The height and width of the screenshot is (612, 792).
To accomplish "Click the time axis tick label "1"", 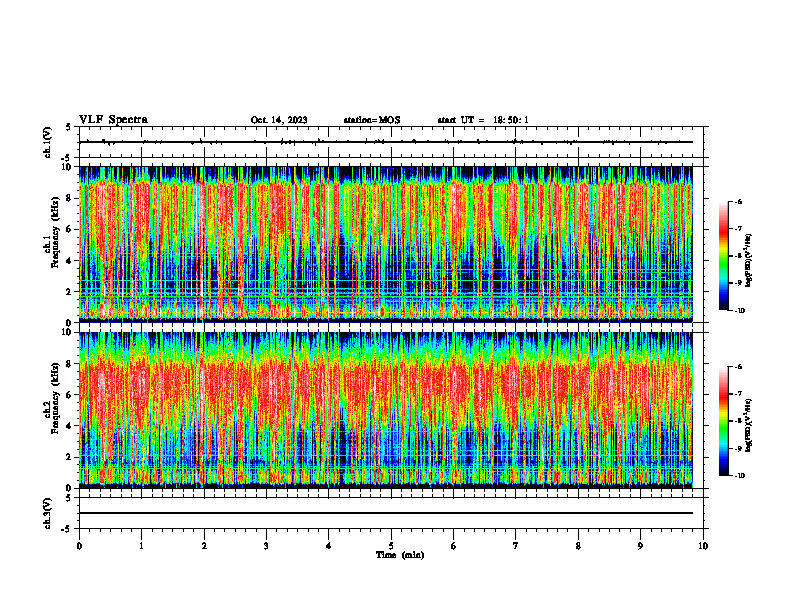I will tap(141, 546).
